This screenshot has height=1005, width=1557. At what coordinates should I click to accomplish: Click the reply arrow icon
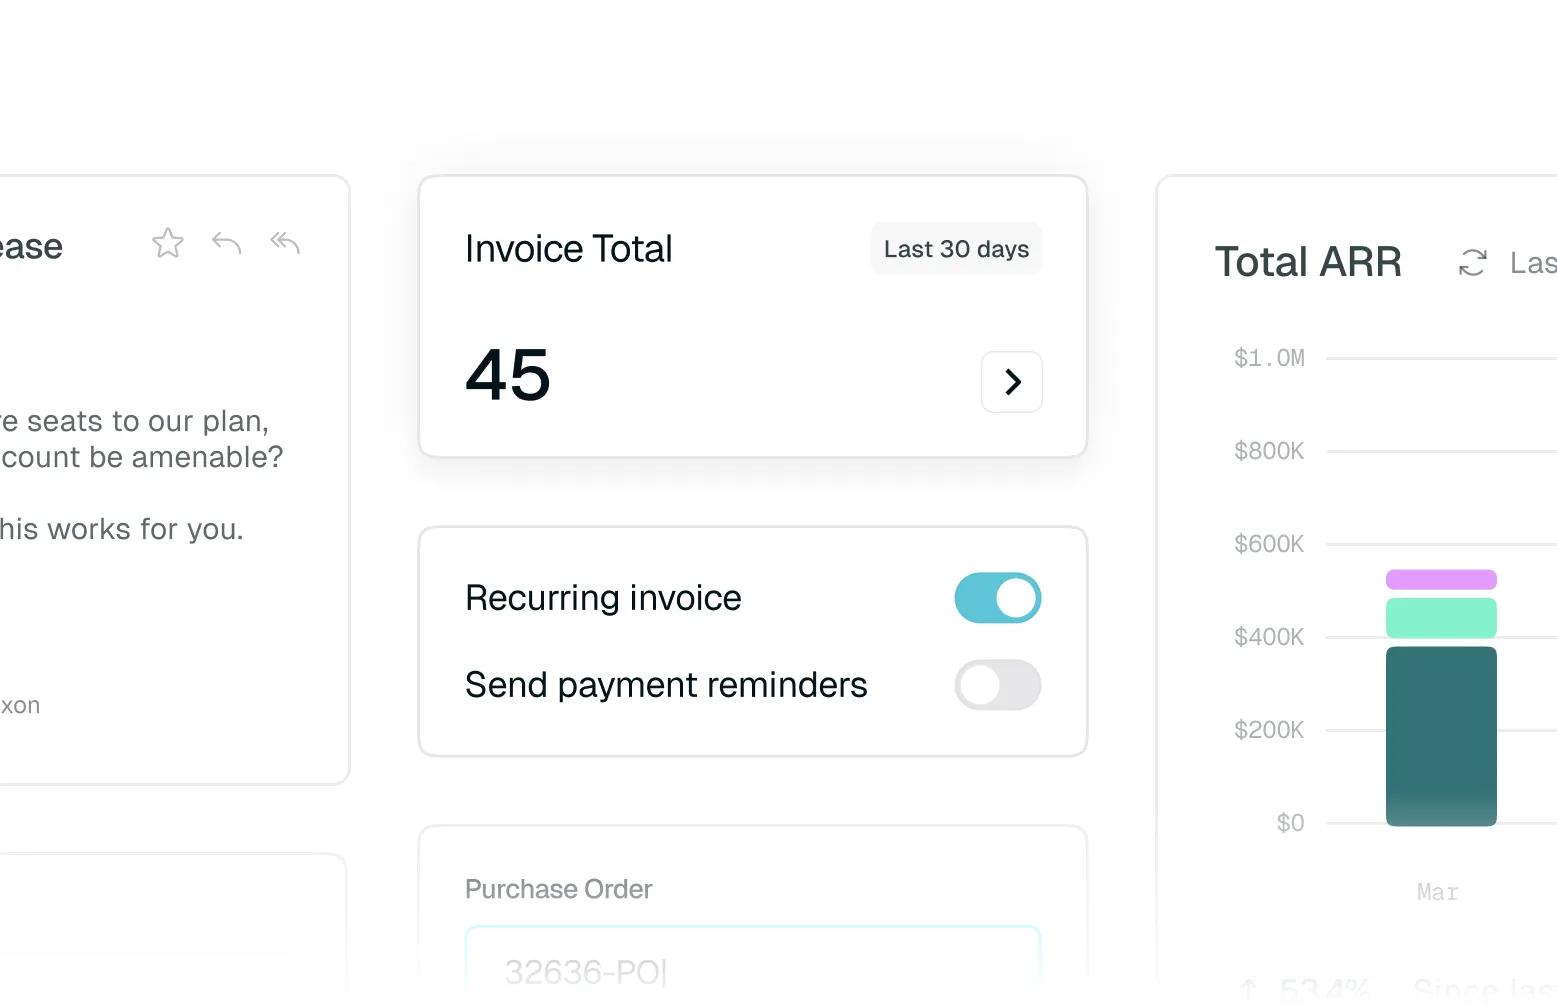227,243
